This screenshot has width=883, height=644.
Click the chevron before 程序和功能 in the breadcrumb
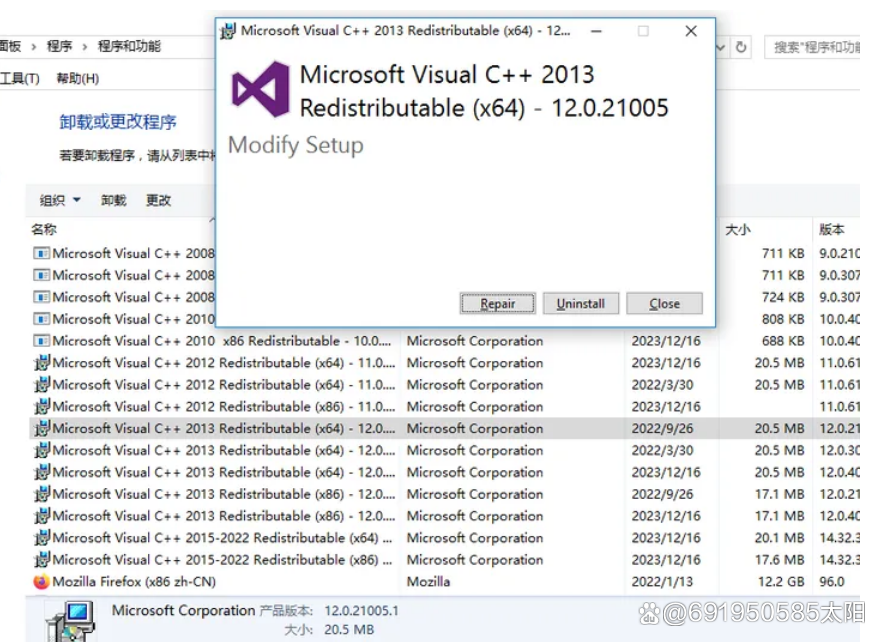85,46
